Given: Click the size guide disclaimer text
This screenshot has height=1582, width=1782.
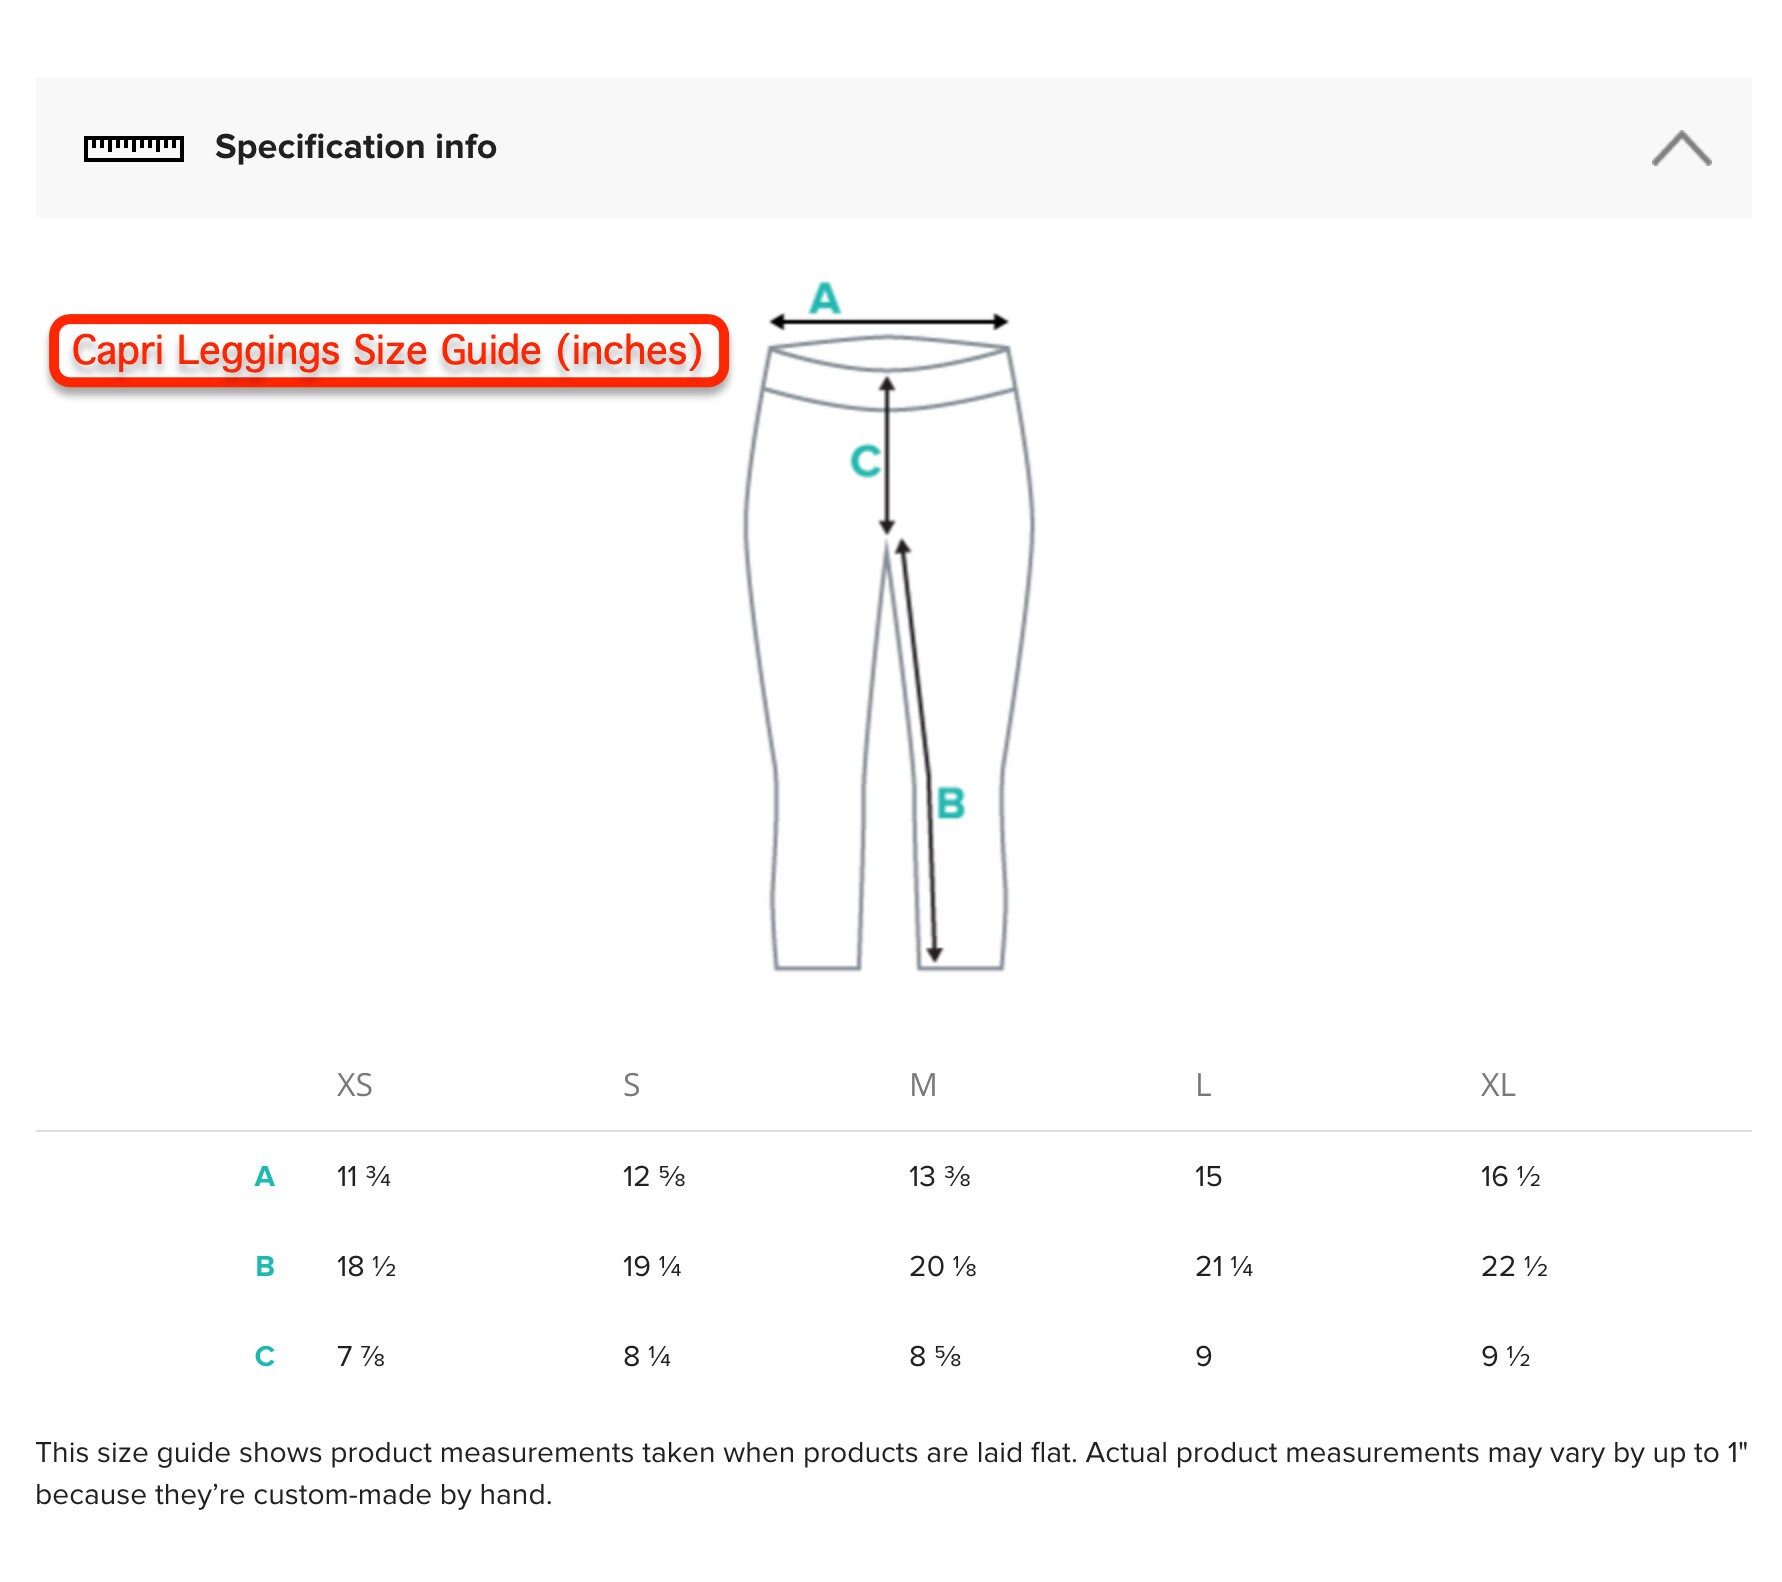Looking at the screenshot, I should (891, 1473).
